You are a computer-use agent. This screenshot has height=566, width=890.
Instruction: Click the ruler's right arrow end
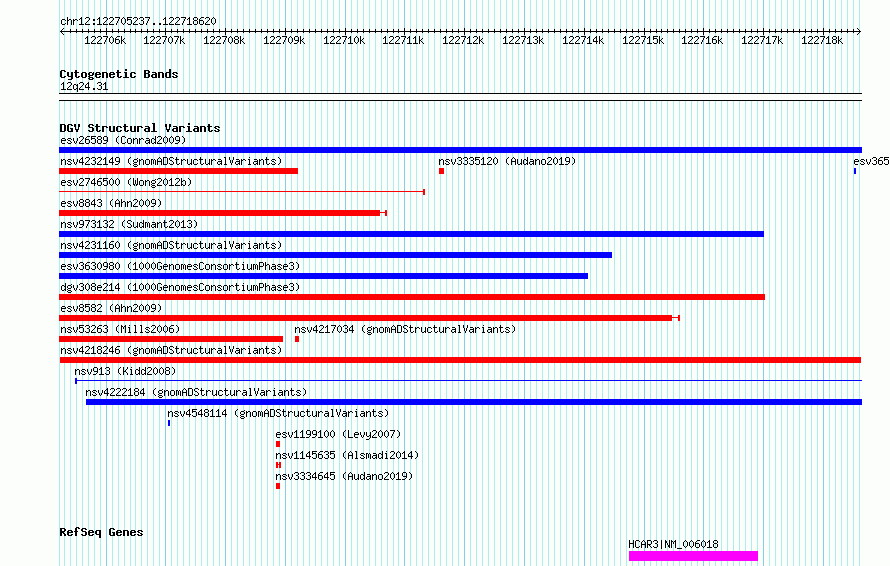point(859,31)
